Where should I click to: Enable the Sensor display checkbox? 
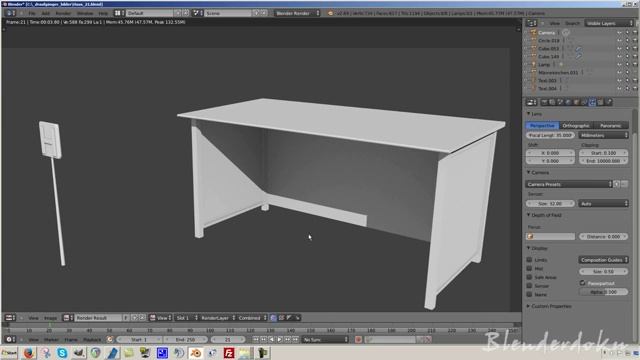pos(529,286)
